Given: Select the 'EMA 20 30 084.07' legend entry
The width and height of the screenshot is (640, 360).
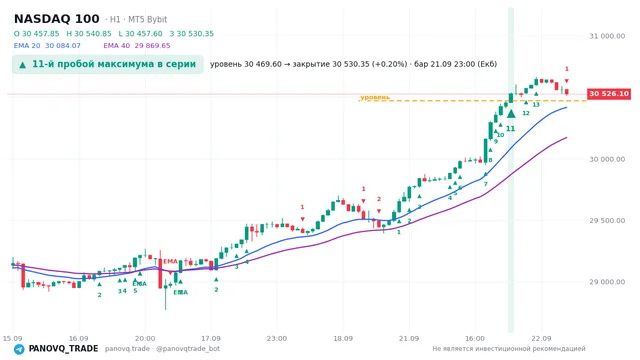Looking at the screenshot, I should click(x=47, y=46).
